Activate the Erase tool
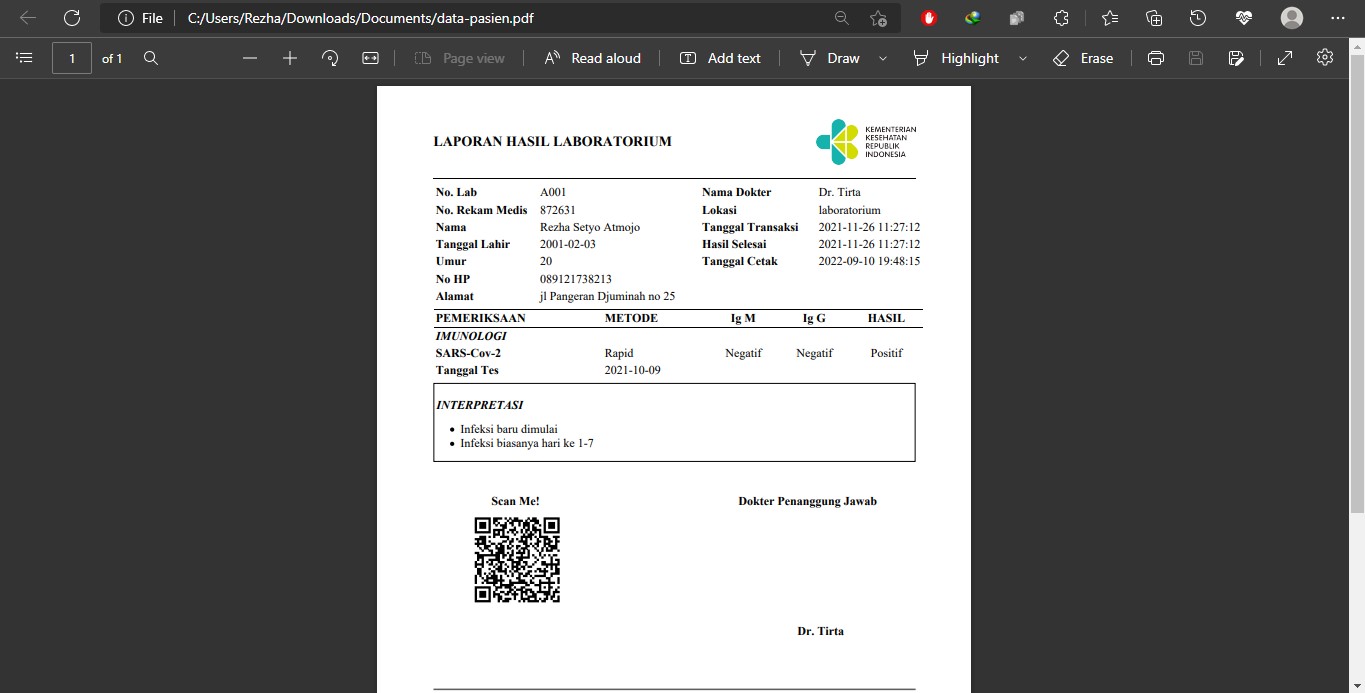The height and width of the screenshot is (693, 1365). [x=1083, y=58]
